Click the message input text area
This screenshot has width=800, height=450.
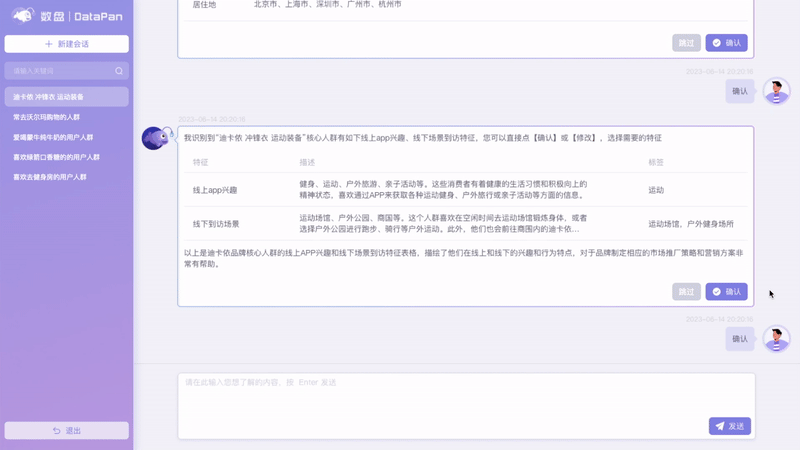(x=466, y=406)
